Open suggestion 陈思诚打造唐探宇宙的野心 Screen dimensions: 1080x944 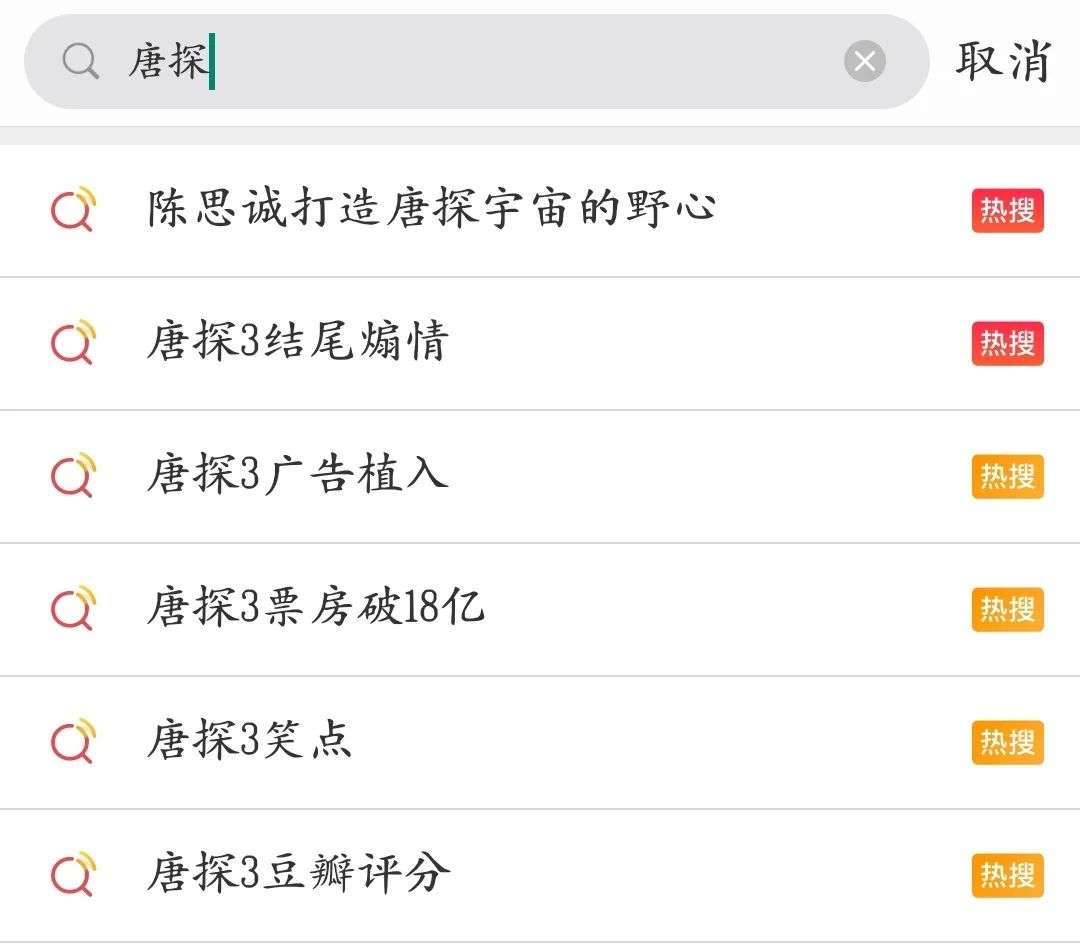[431, 209]
